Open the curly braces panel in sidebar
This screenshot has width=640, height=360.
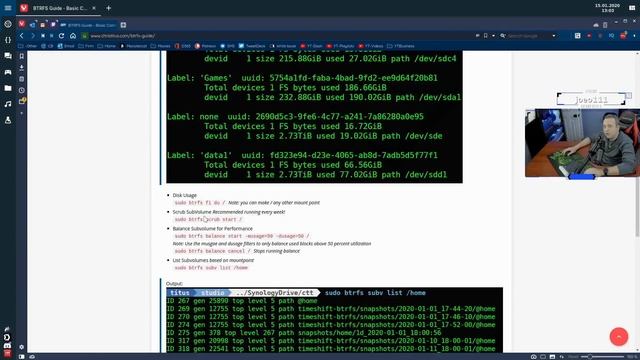tap(8, 40)
